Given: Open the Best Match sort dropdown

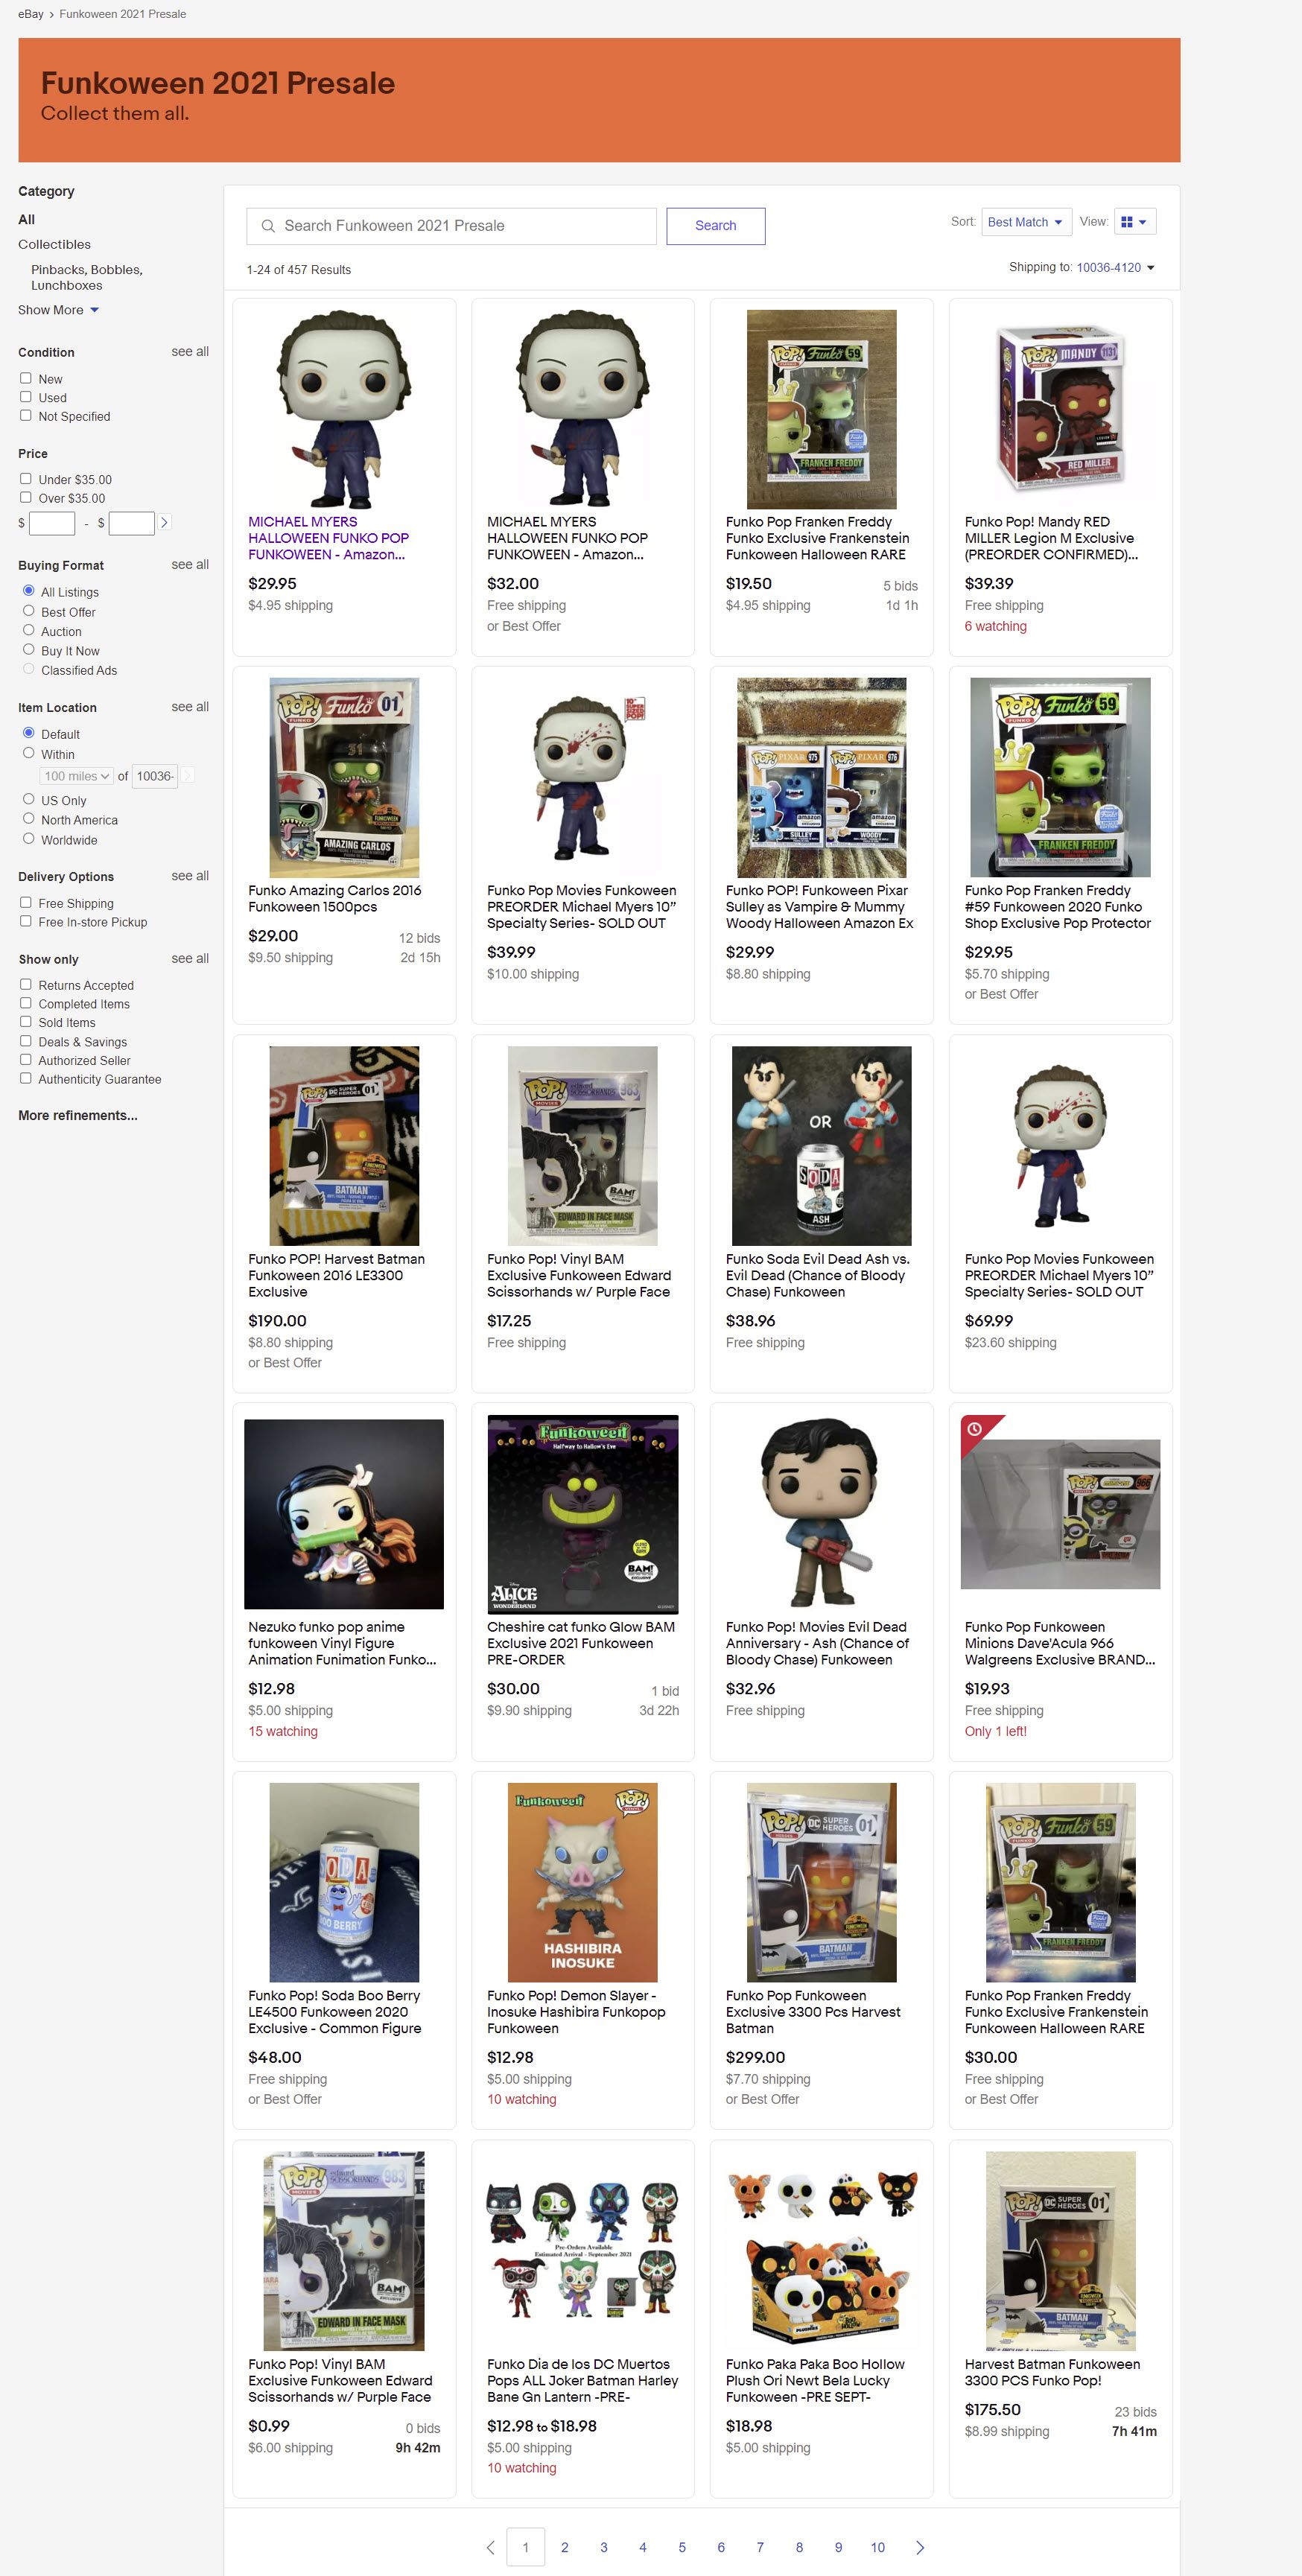Looking at the screenshot, I should coord(1026,222).
